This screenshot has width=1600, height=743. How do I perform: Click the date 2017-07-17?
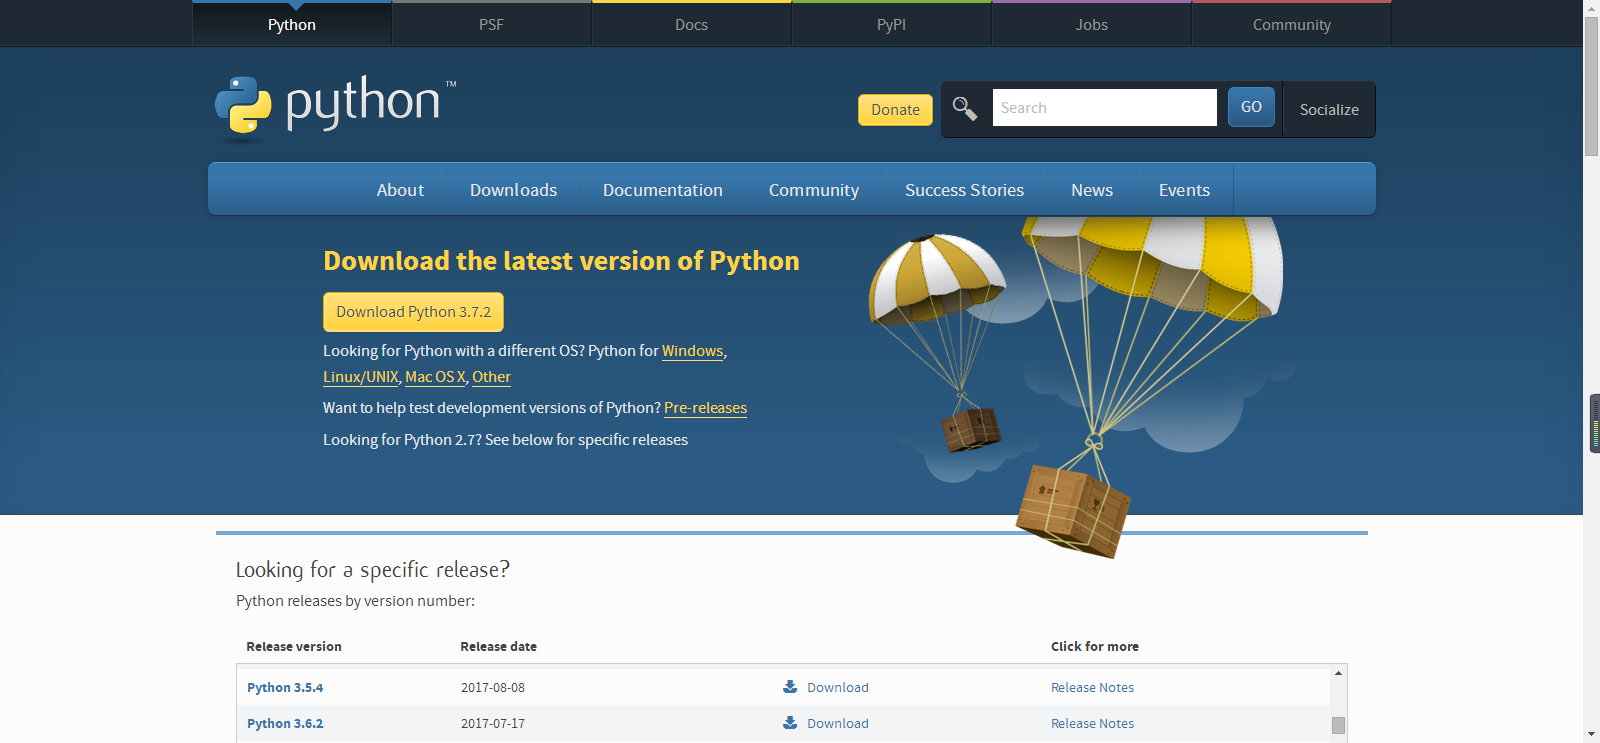pyautogui.click(x=492, y=723)
